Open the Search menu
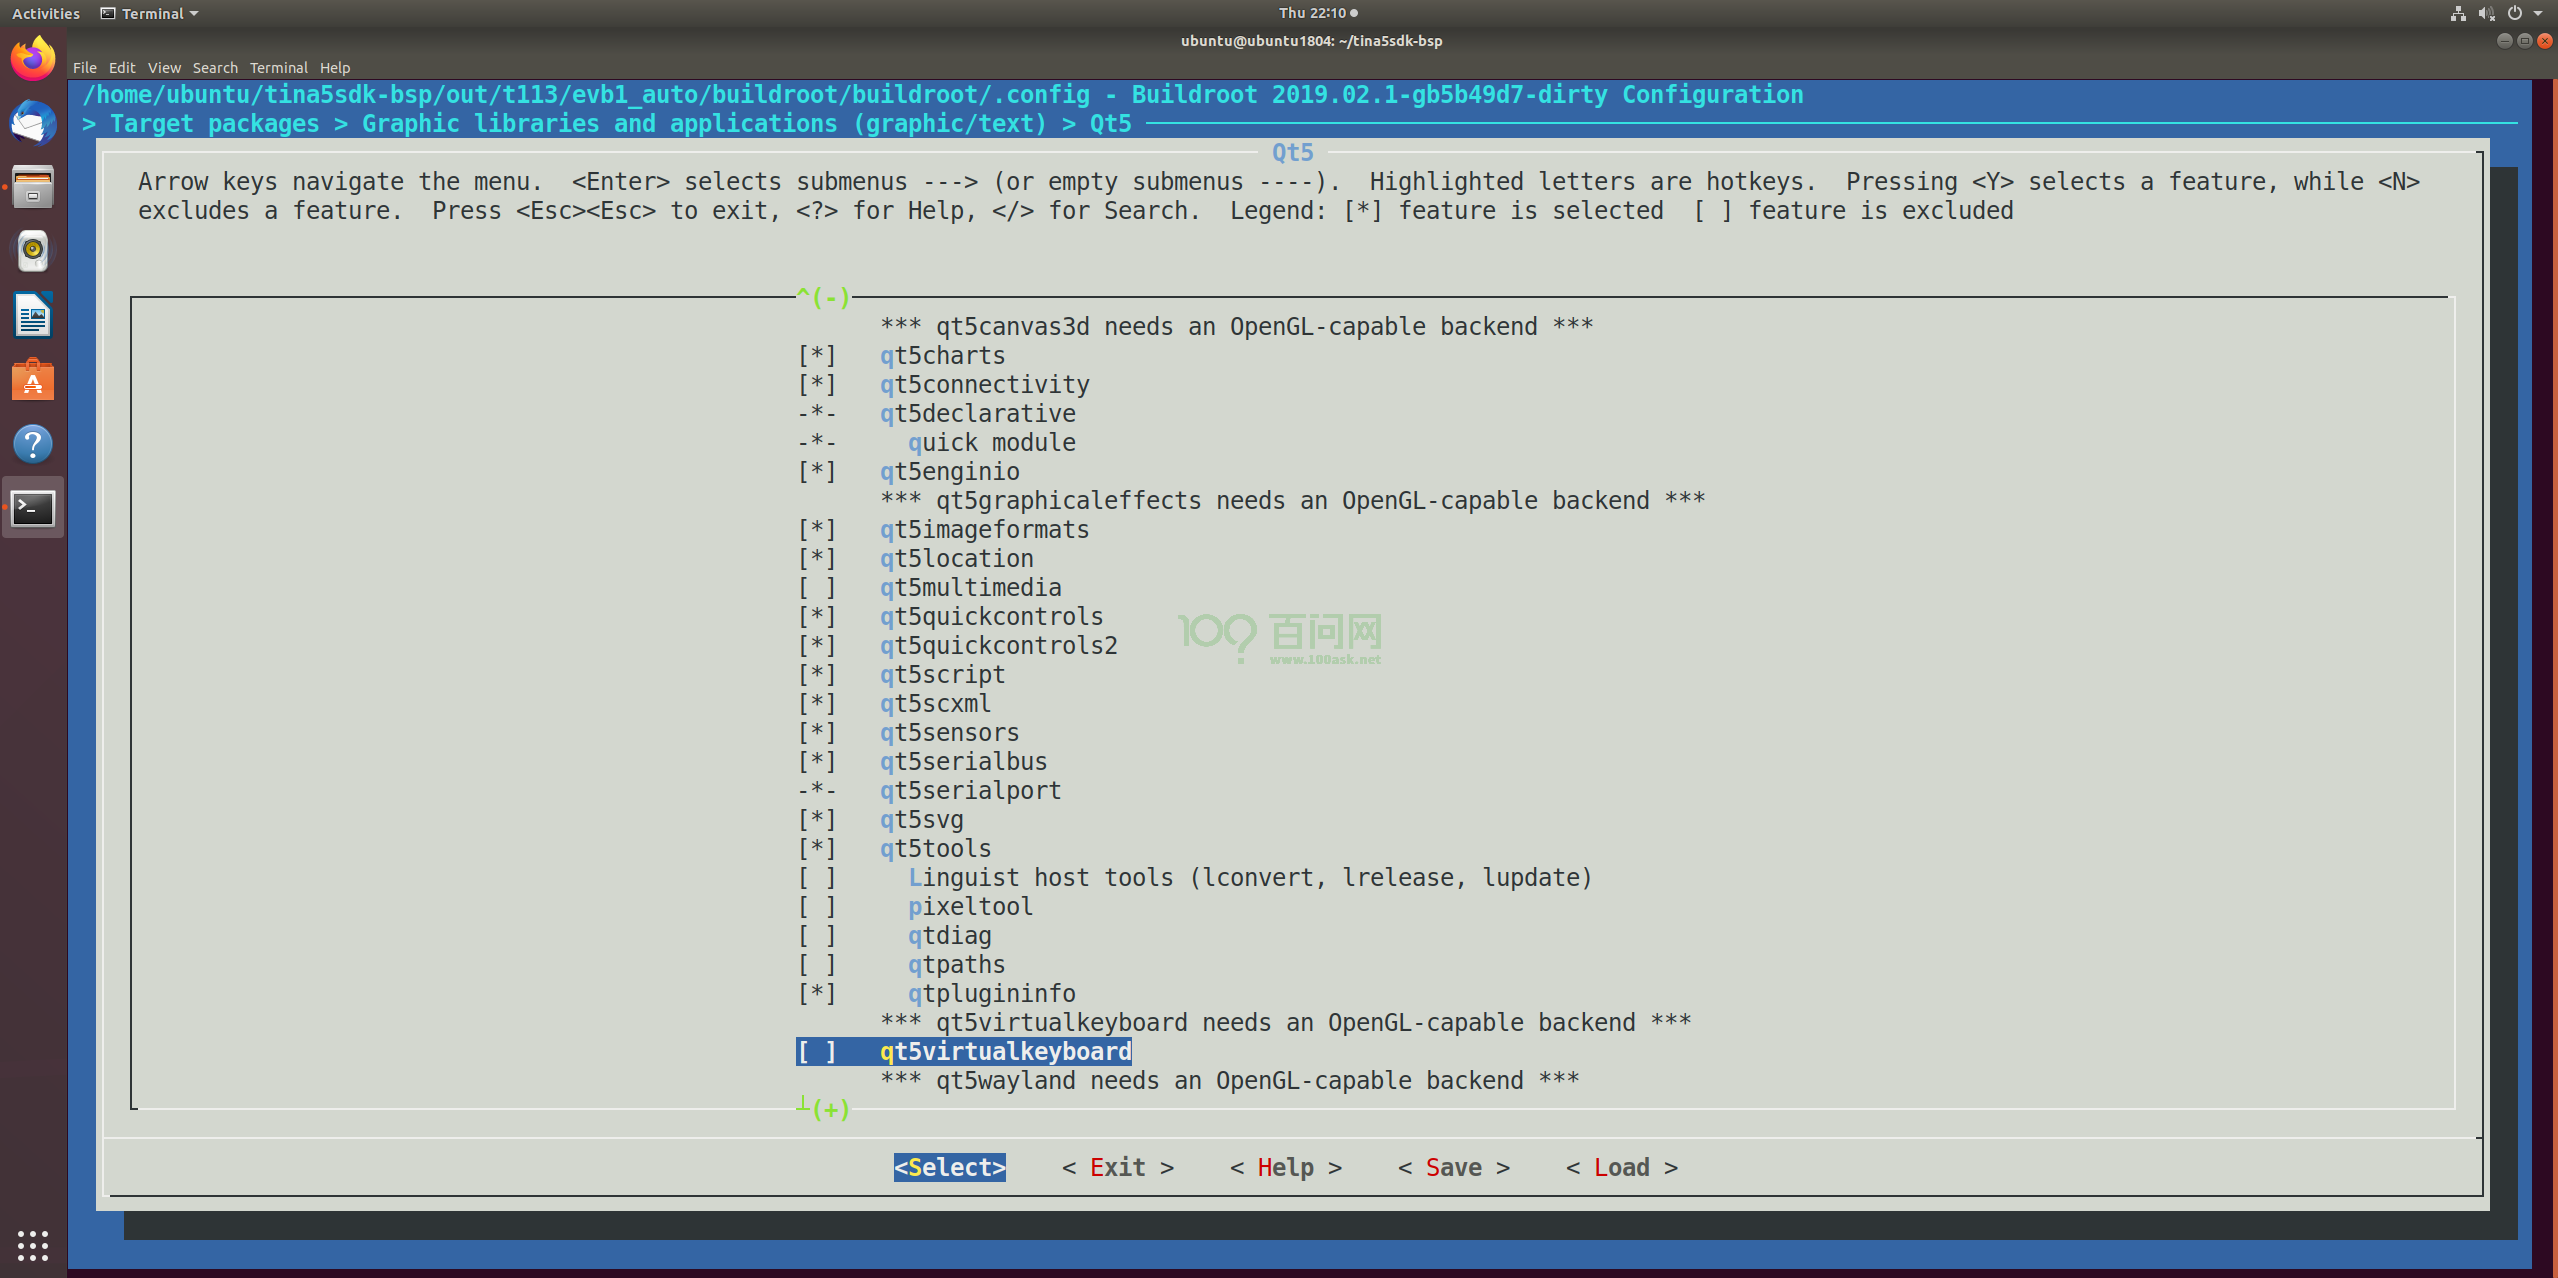 pyautogui.click(x=215, y=68)
